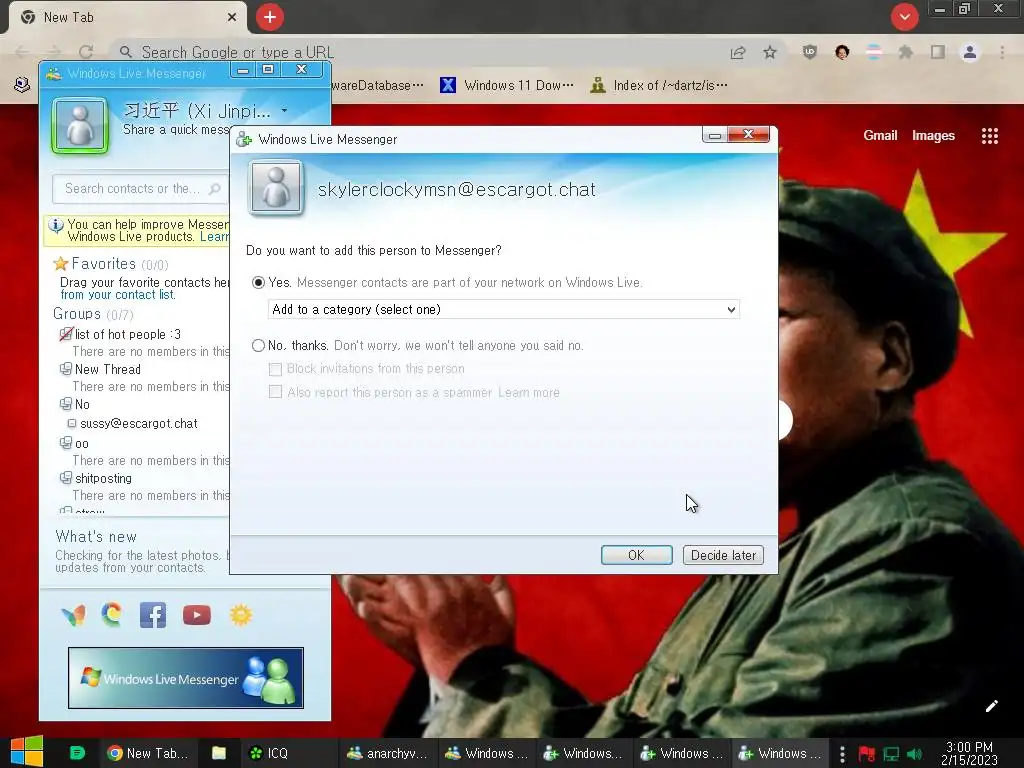
Task: Open the MSN butterfly icon in Messenger
Action: pyautogui.click(x=73, y=615)
